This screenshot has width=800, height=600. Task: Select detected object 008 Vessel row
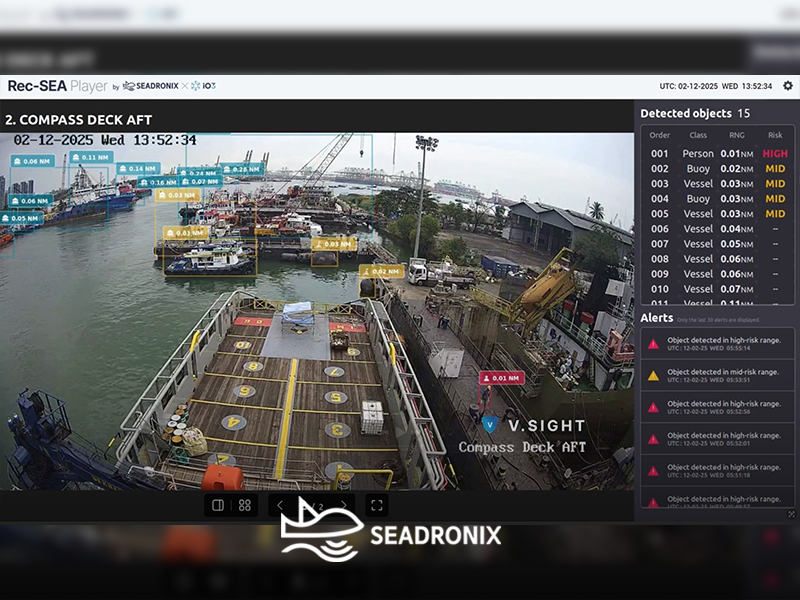[x=718, y=259]
